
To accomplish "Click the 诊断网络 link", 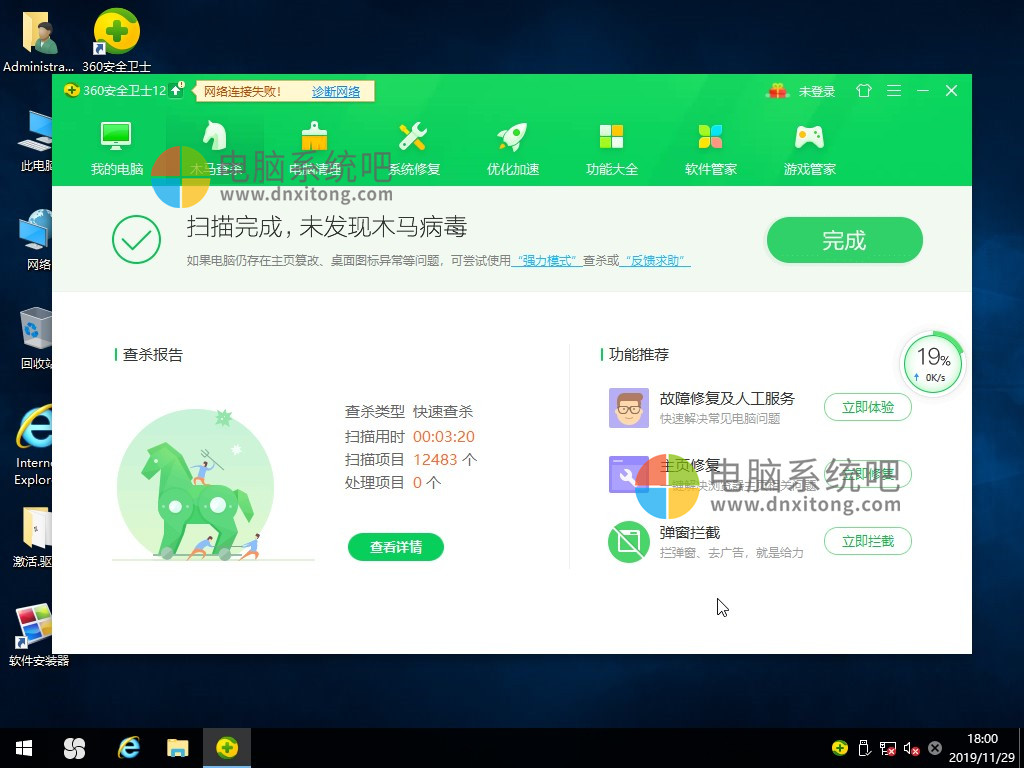I will coord(336,92).
